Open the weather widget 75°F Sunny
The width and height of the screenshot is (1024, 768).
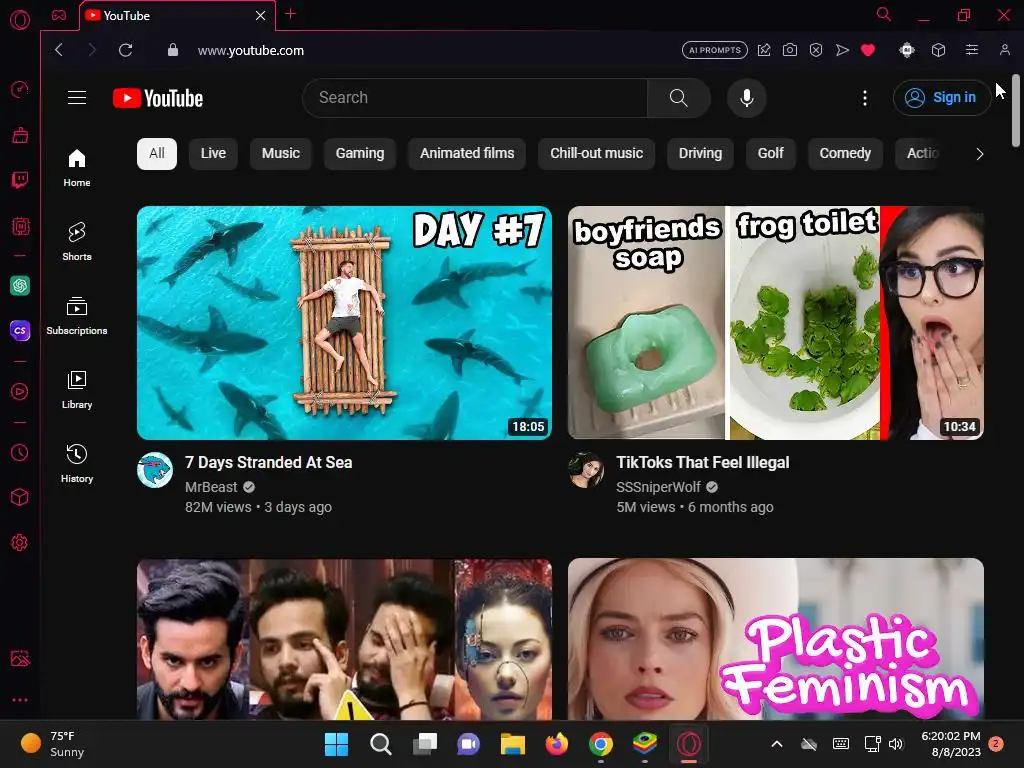[x=52, y=744]
